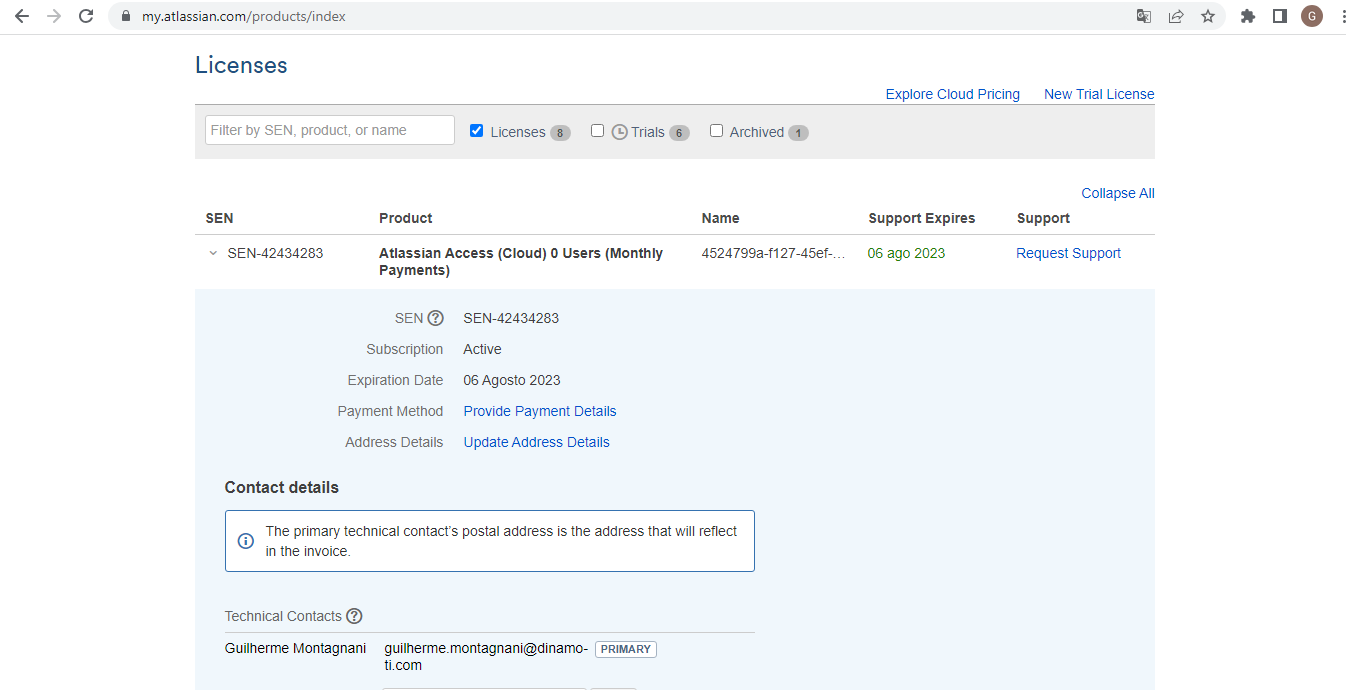1346x690 pixels.
Task: Enable the Trials filter checkbox
Action: pyautogui.click(x=597, y=131)
